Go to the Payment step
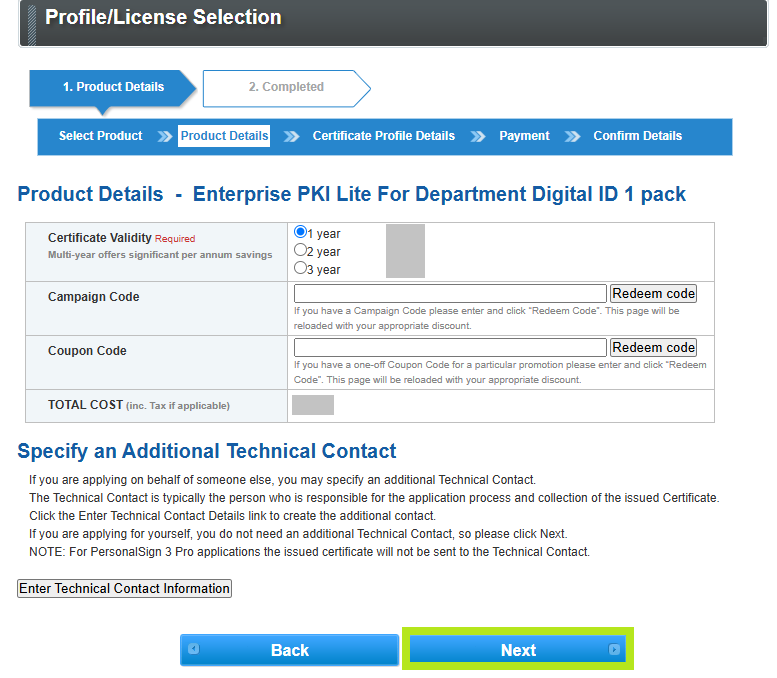 524,136
